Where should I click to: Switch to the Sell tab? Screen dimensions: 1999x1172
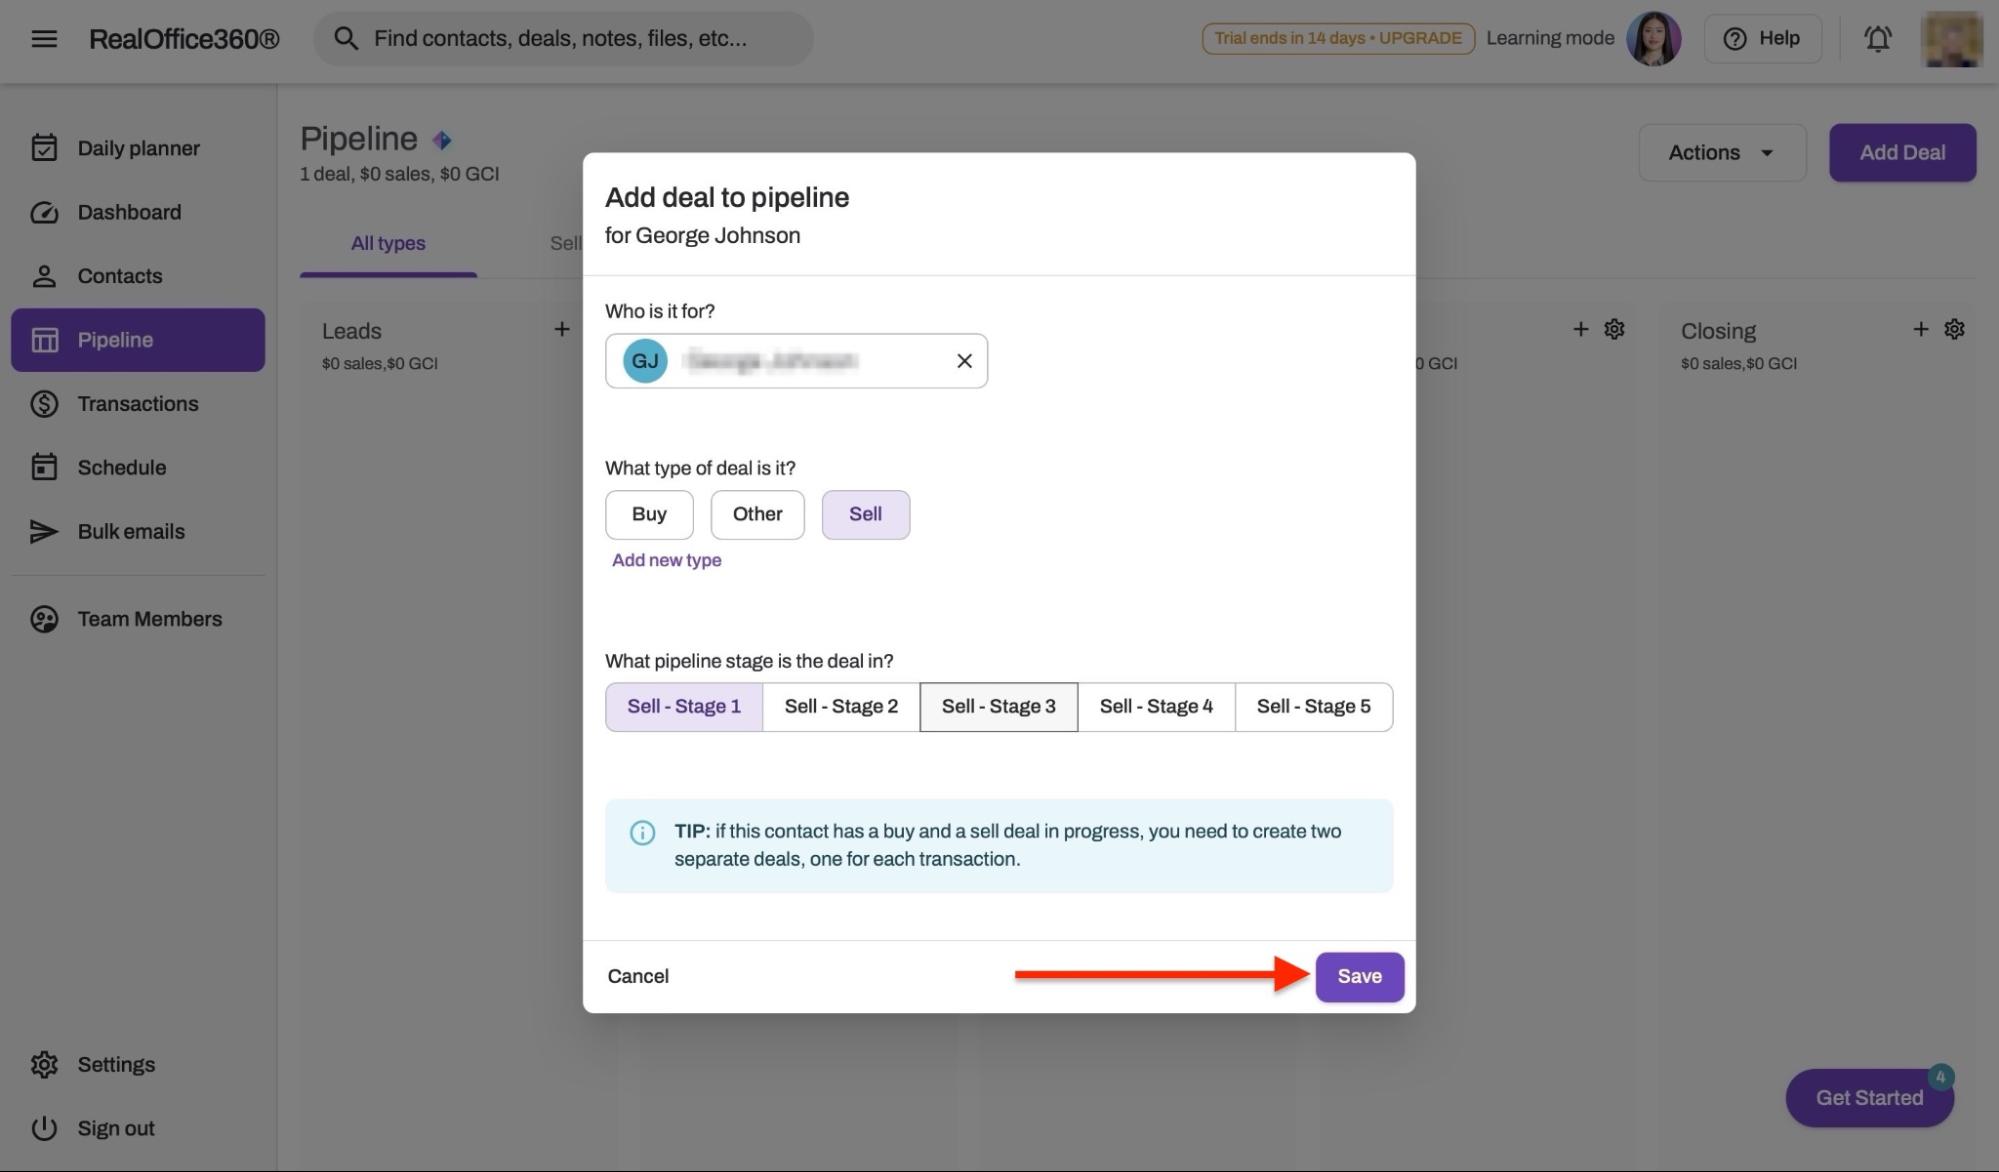point(566,243)
